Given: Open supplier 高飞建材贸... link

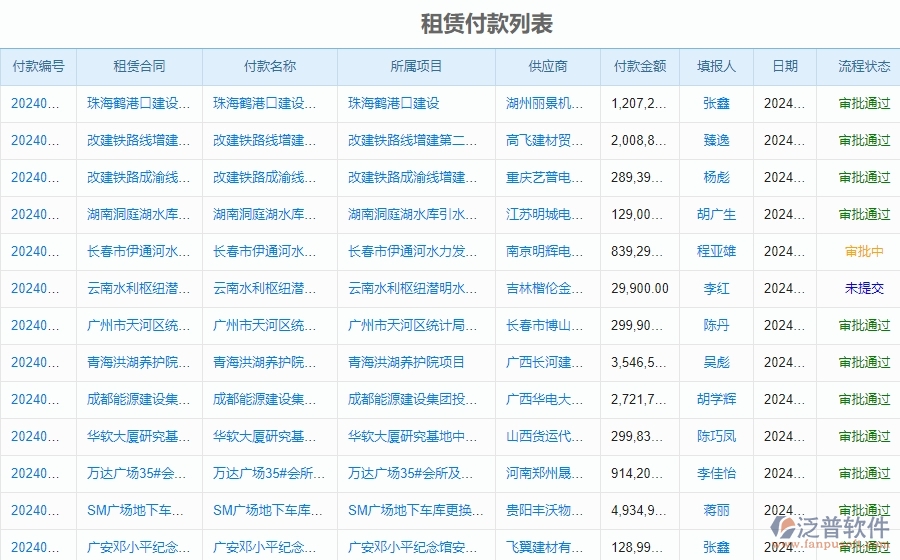Looking at the screenshot, I should pos(544,141).
